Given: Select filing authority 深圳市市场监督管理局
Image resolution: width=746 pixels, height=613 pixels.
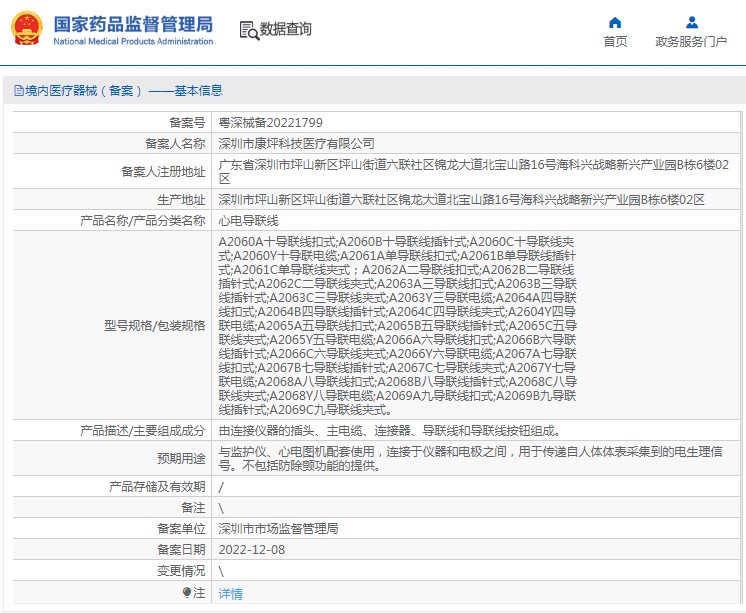Looking at the screenshot, I should point(278,529).
